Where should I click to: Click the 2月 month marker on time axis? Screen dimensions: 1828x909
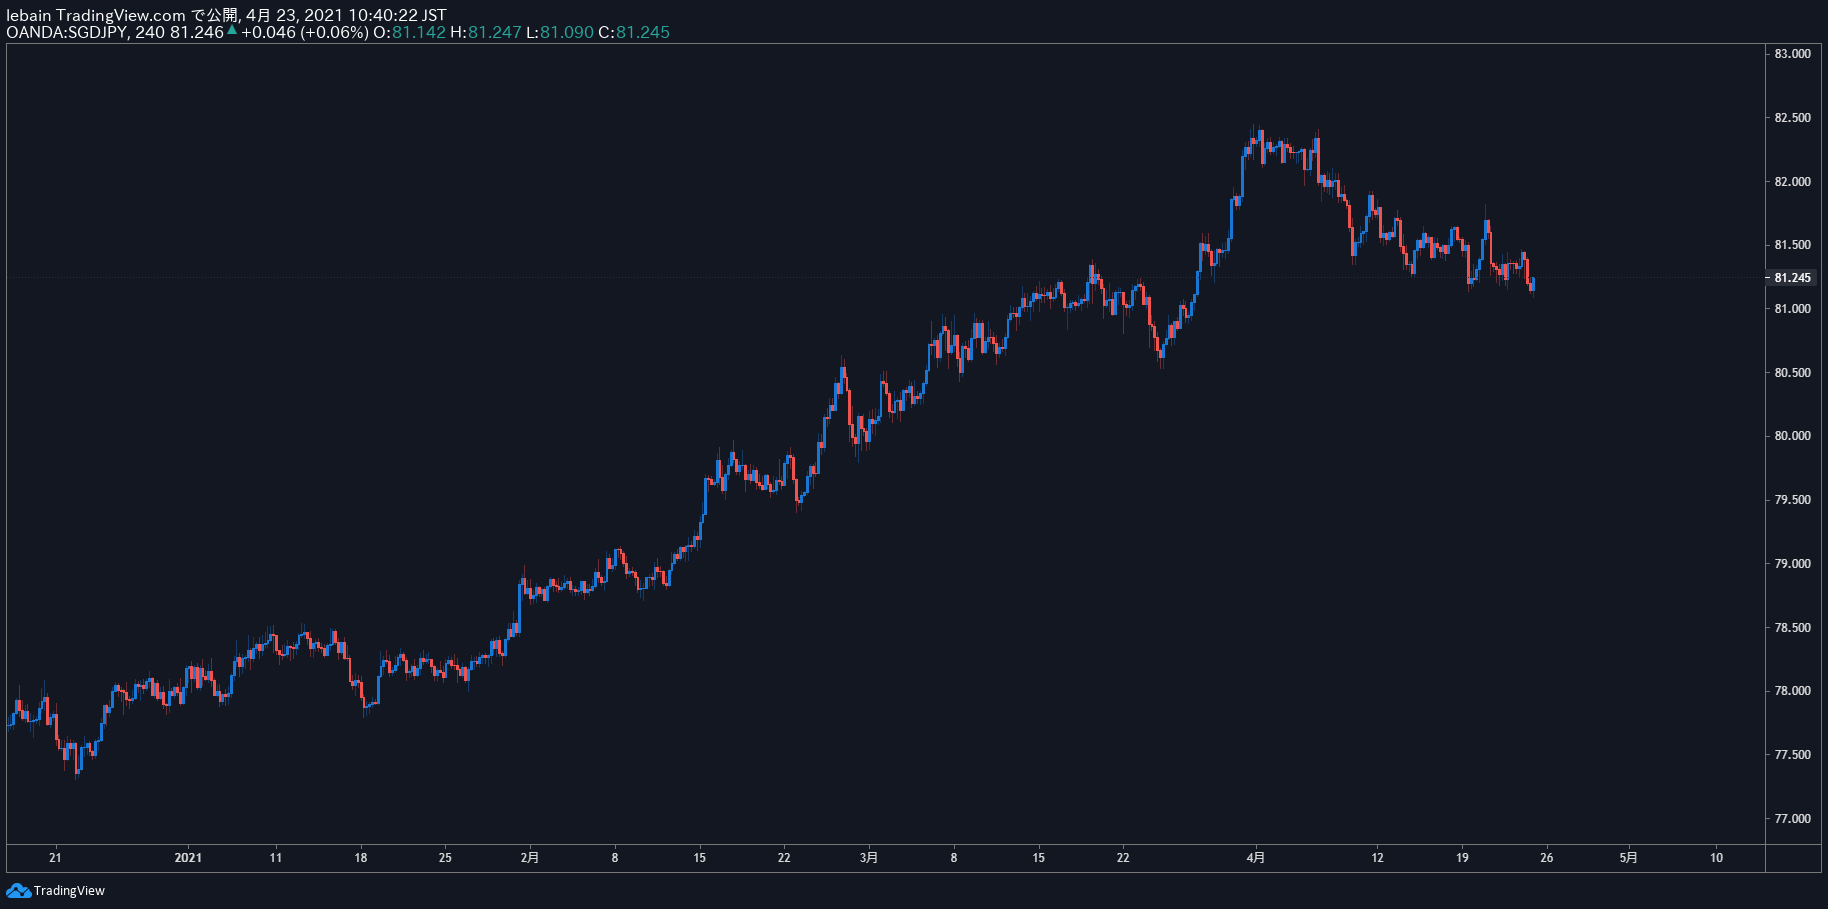(x=530, y=857)
